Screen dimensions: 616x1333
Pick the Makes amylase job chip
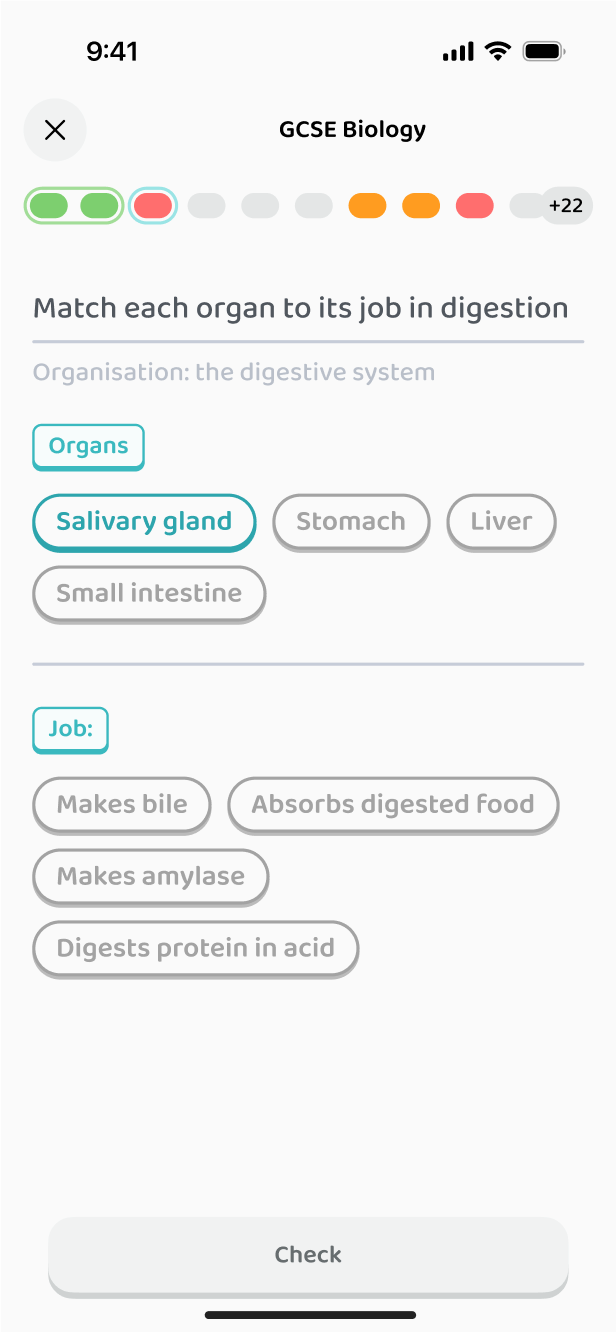pos(151,877)
